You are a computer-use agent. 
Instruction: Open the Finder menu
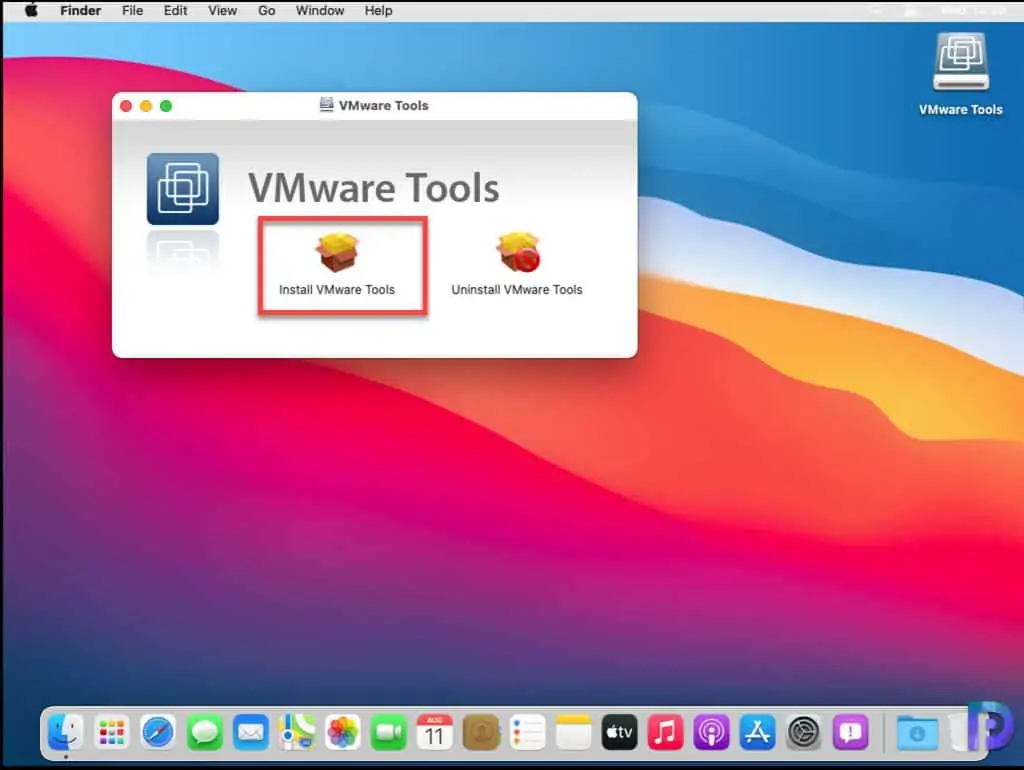tap(80, 10)
